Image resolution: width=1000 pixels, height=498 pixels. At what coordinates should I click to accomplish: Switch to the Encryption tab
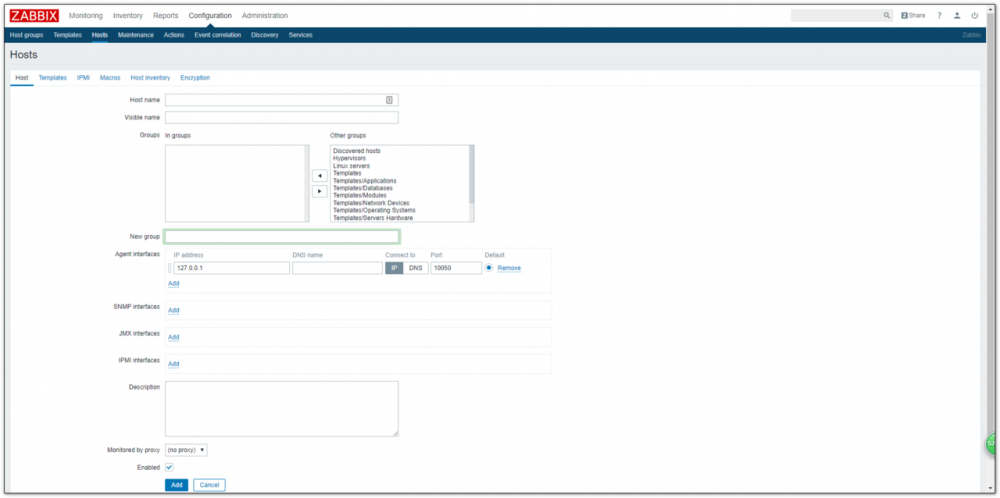pyautogui.click(x=195, y=78)
